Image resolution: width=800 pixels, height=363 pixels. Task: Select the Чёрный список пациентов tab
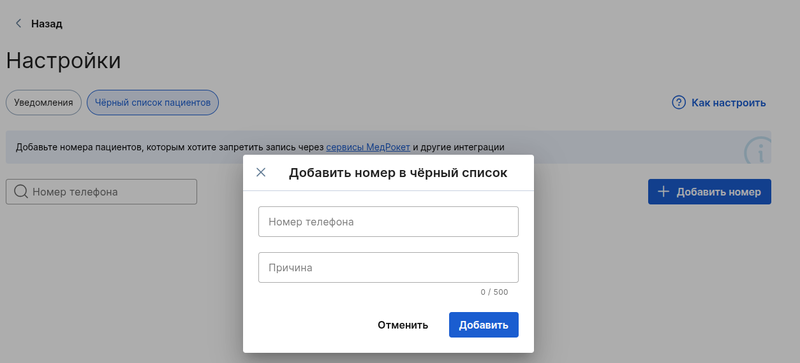(153, 103)
